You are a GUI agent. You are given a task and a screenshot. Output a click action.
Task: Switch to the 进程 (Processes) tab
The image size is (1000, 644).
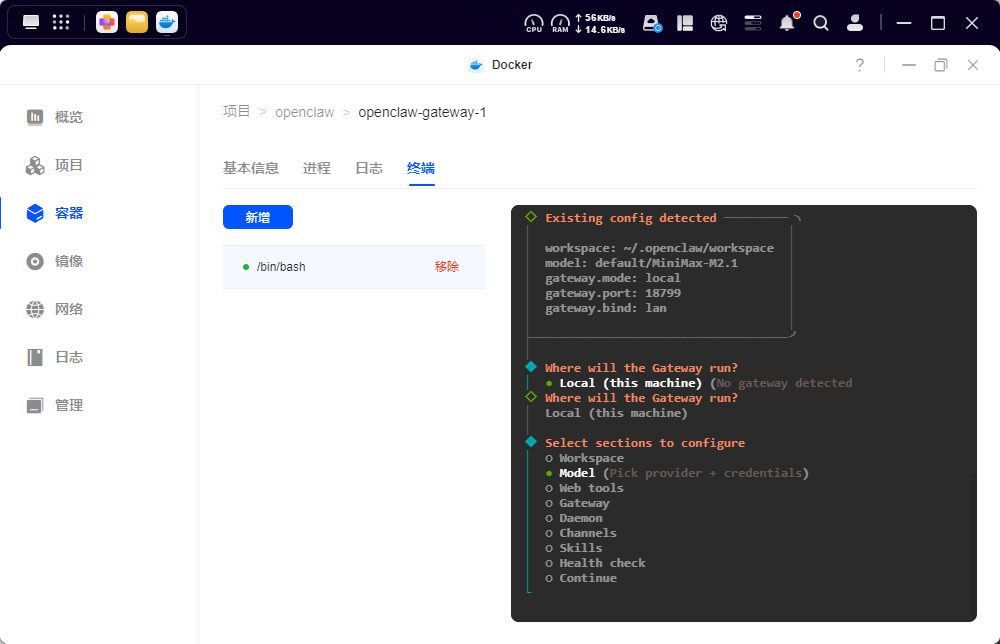(x=317, y=168)
